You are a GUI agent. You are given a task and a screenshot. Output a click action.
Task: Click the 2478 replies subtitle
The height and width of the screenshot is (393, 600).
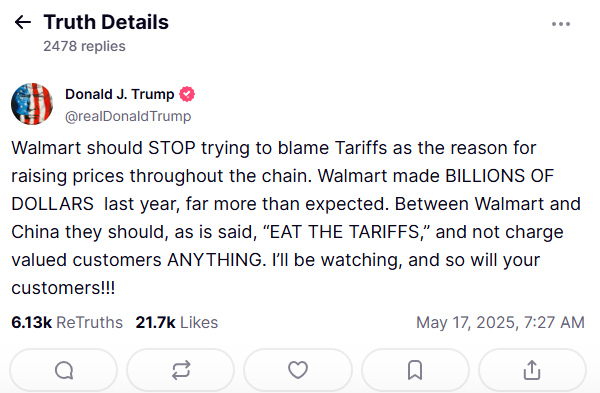tap(84, 46)
